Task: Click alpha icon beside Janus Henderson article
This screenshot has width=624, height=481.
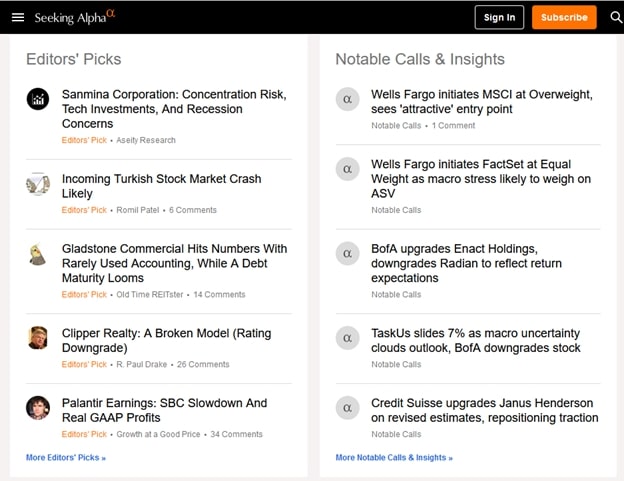Action: (x=347, y=408)
